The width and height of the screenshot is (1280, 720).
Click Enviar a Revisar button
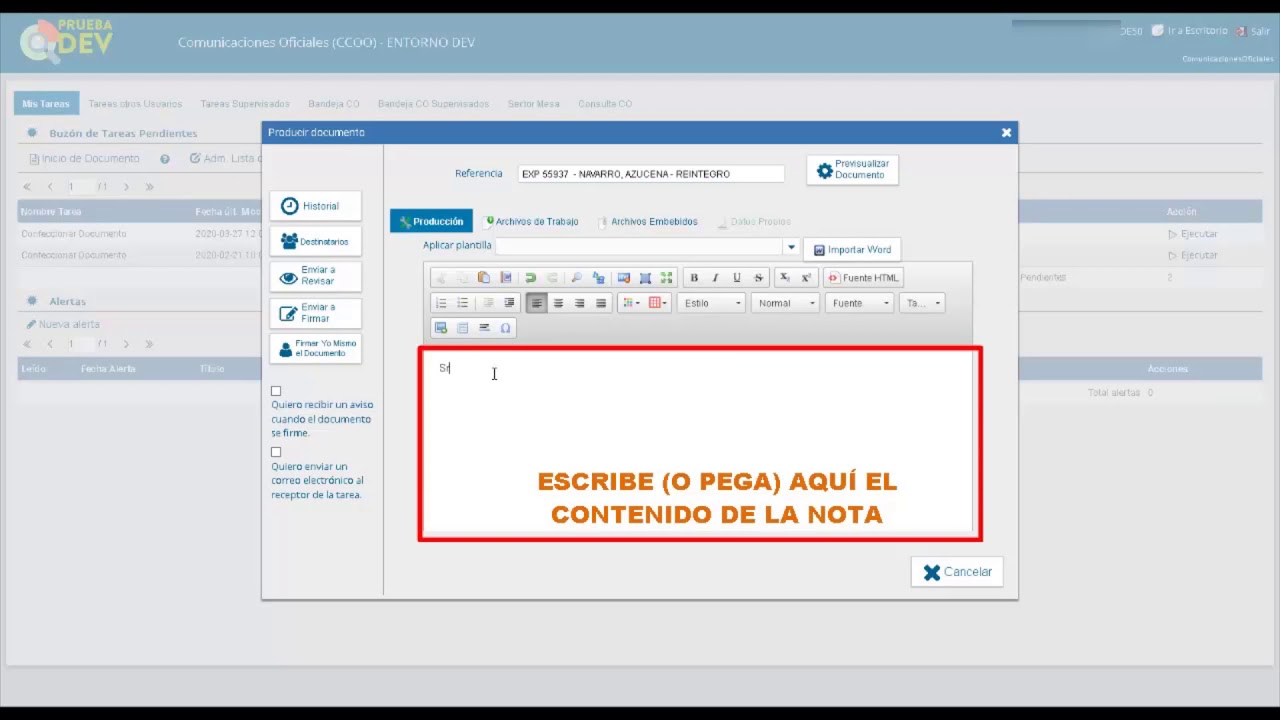click(x=315, y=276)
